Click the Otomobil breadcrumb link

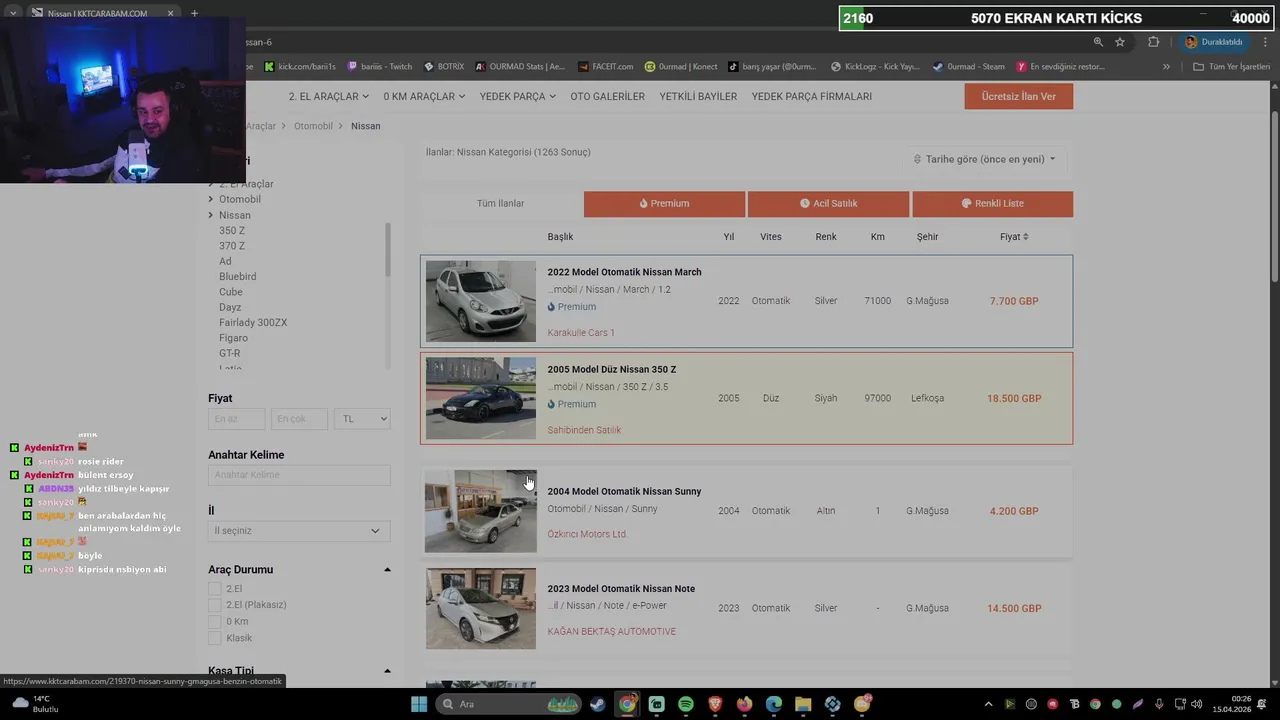[x=313, y=126]
